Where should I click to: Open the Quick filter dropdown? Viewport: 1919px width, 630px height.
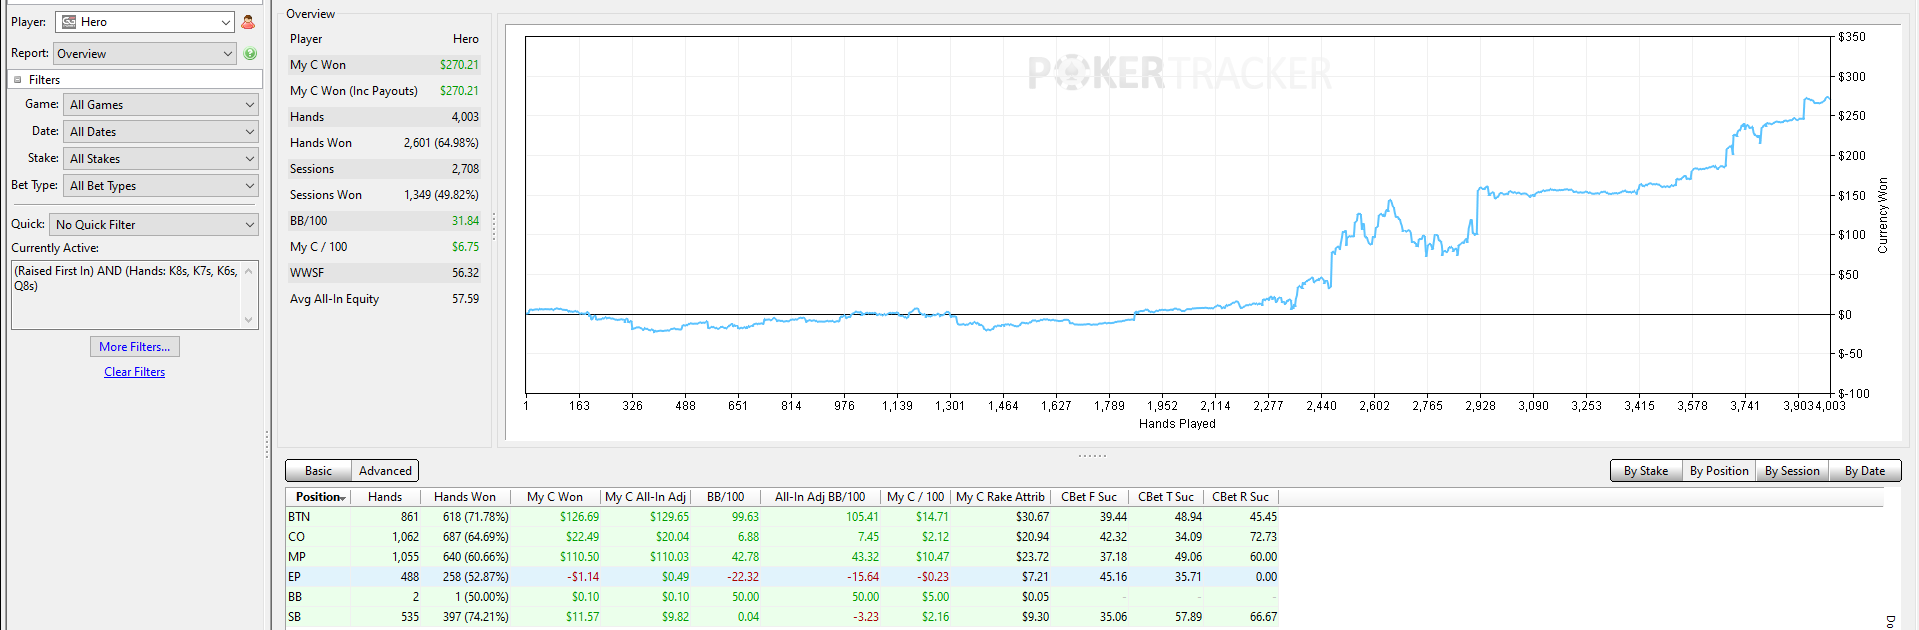[154, 225]
